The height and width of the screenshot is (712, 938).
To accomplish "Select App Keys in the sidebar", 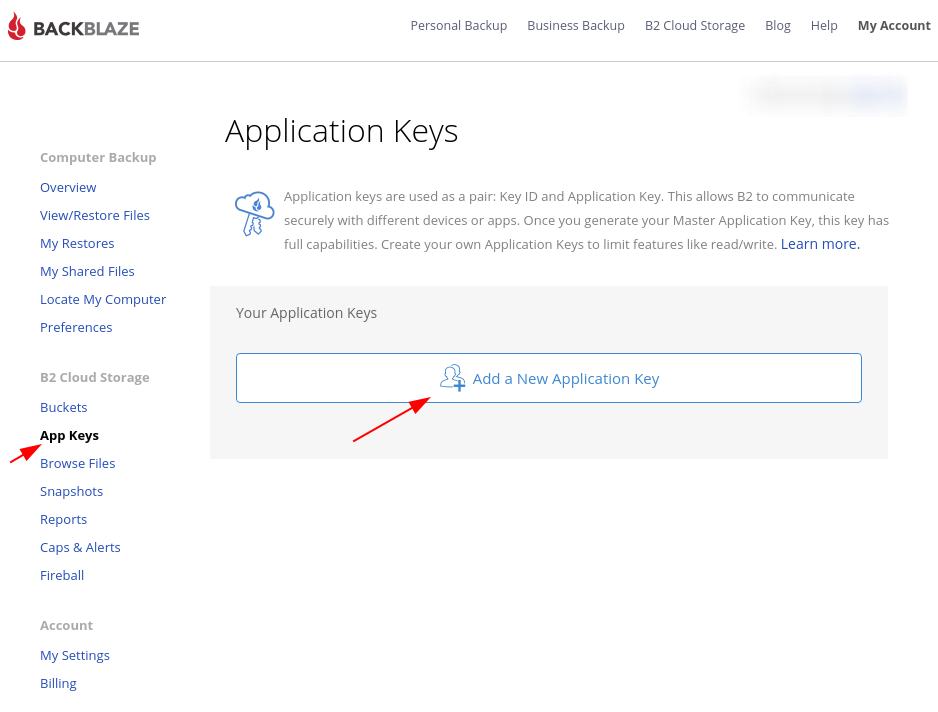I will (x=69, y=435).
